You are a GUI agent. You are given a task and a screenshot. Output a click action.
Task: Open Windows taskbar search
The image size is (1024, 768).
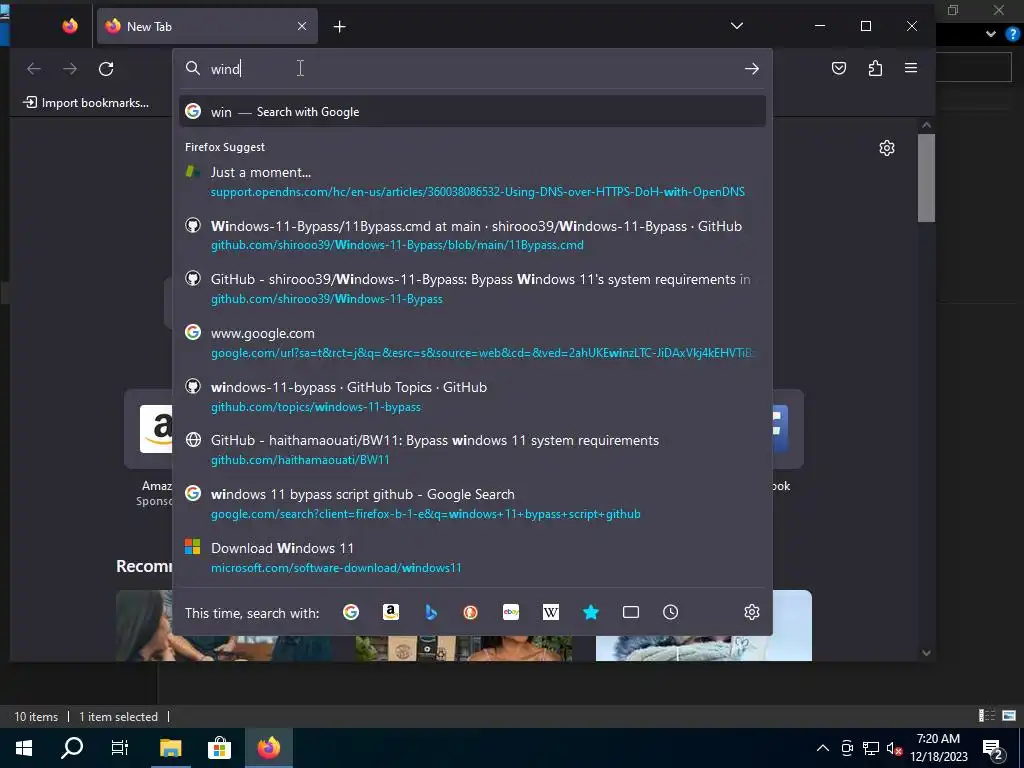click(72, 748)
